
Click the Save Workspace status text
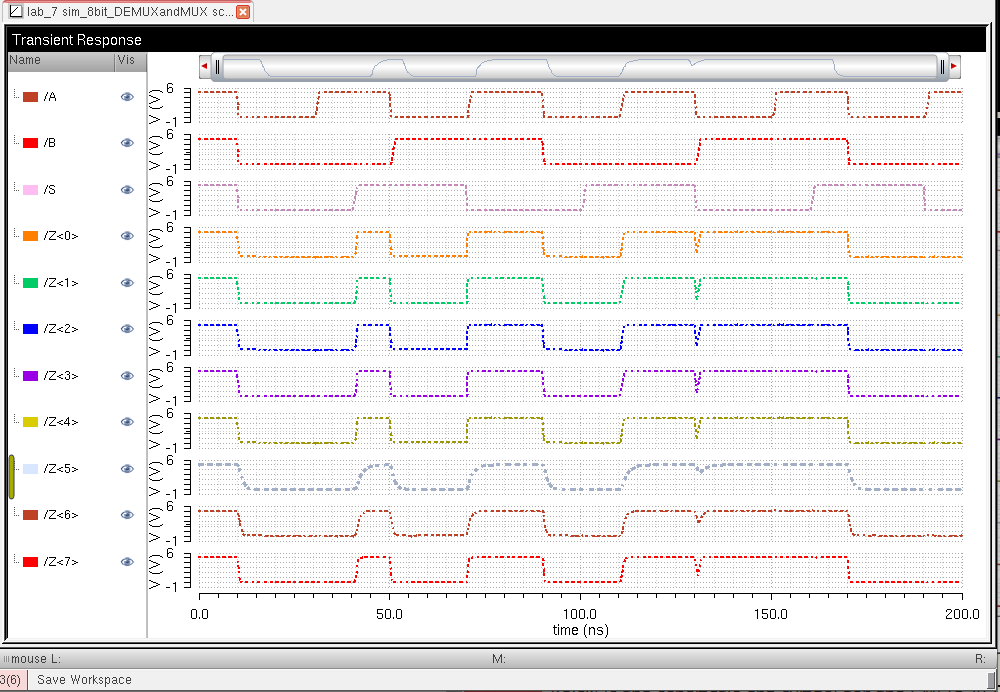point(84,680)
